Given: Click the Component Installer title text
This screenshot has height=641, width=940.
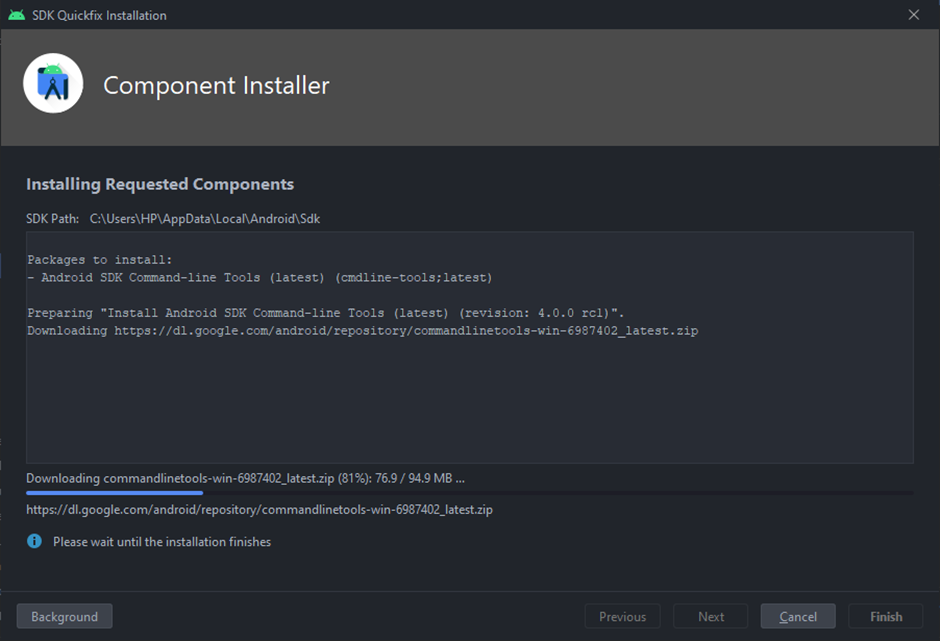Looking at the screenshot, I should click(216, 86).
